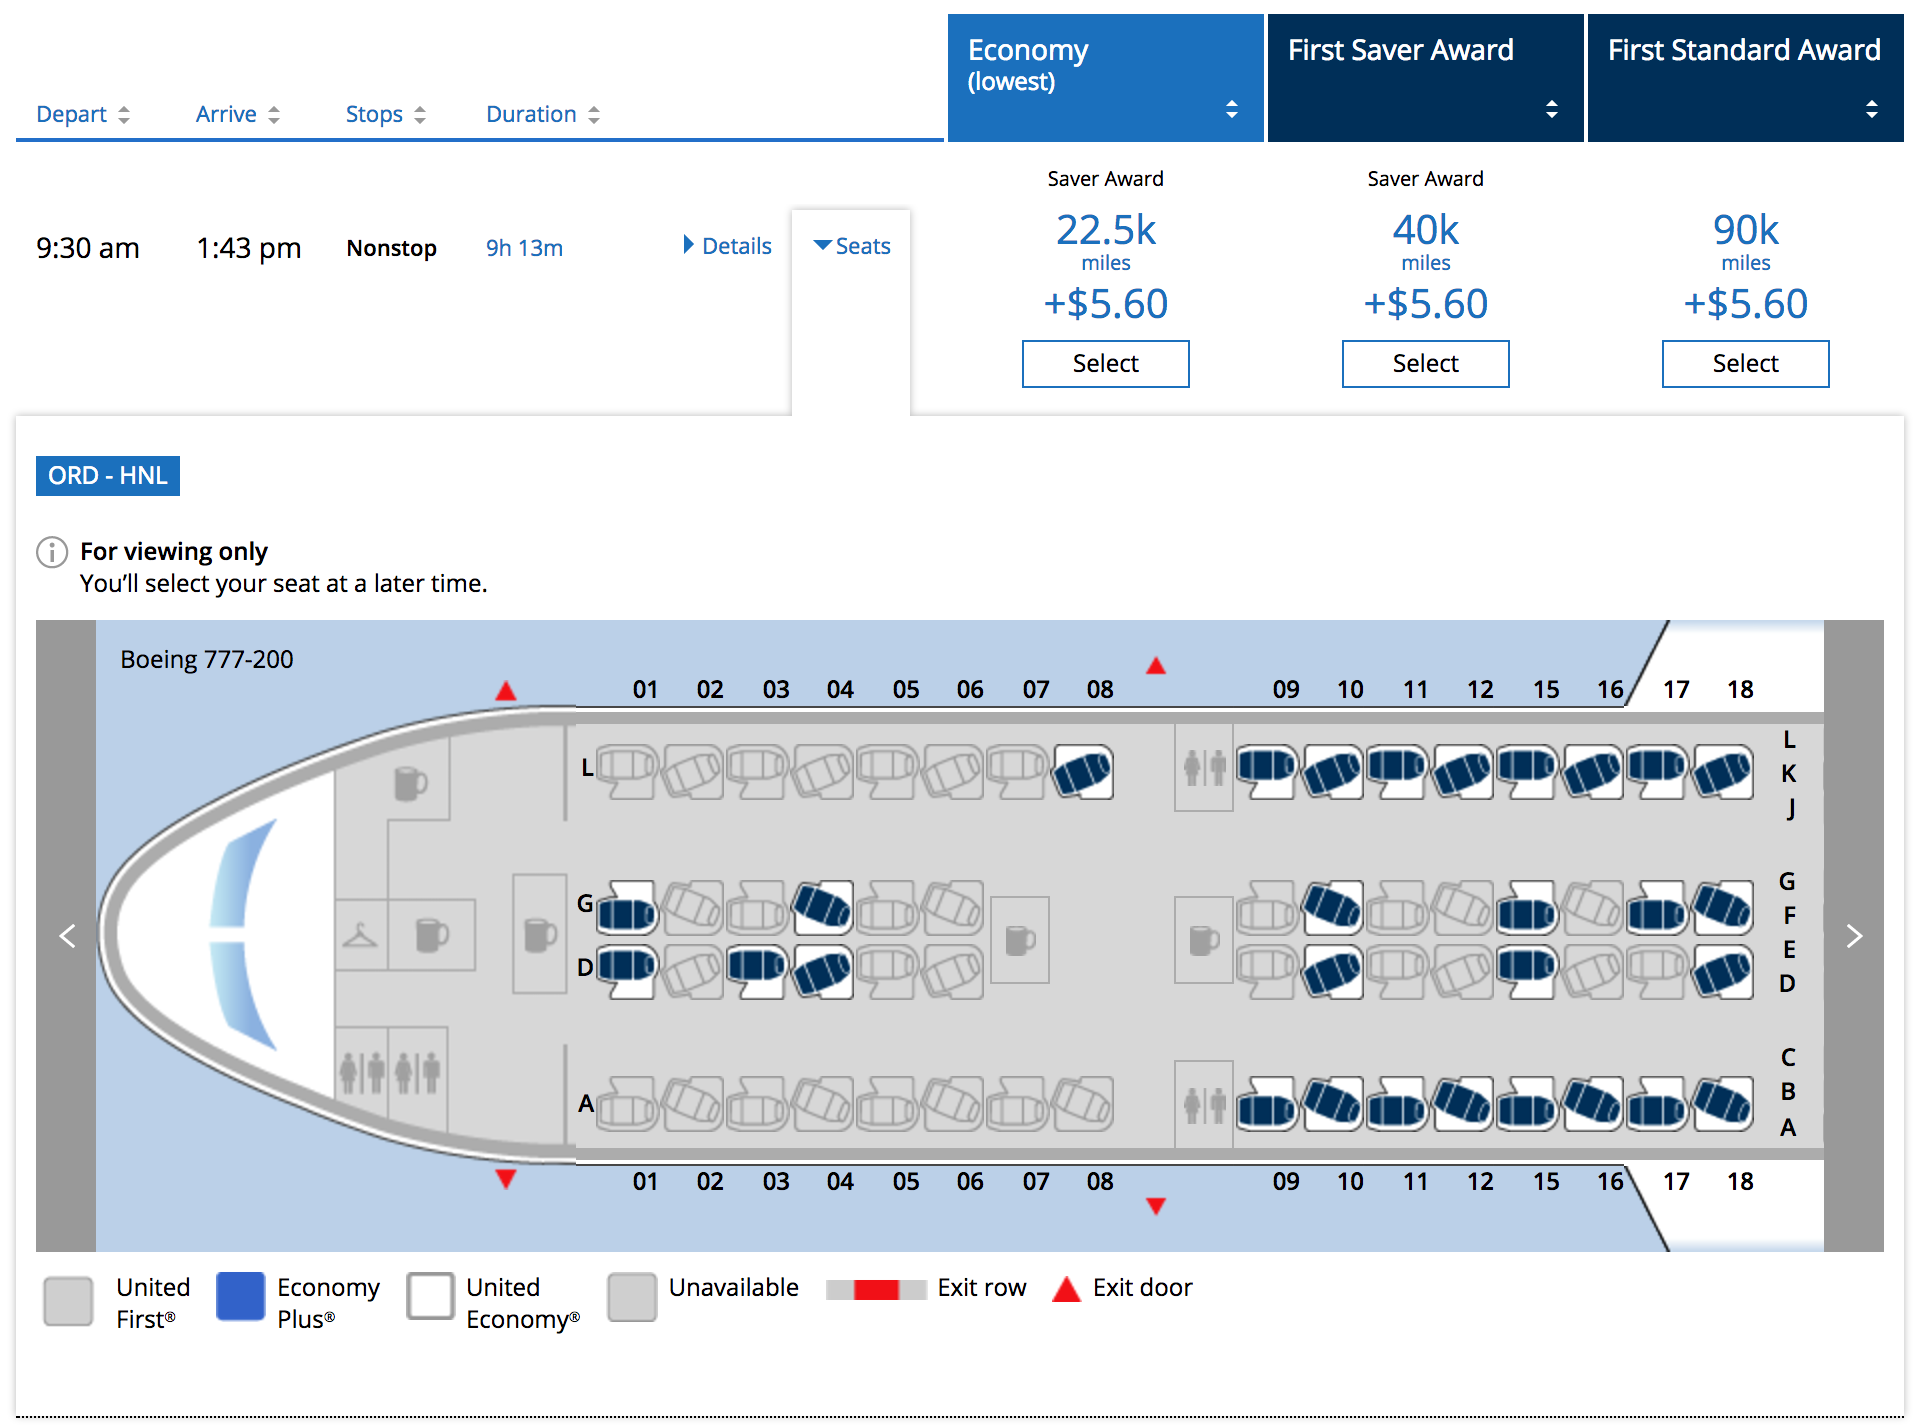The width and height of the screenshot is (1922, 1428).
Task: Click lavatory icon before row 09 top
Action: click(x=1204, y=768)
